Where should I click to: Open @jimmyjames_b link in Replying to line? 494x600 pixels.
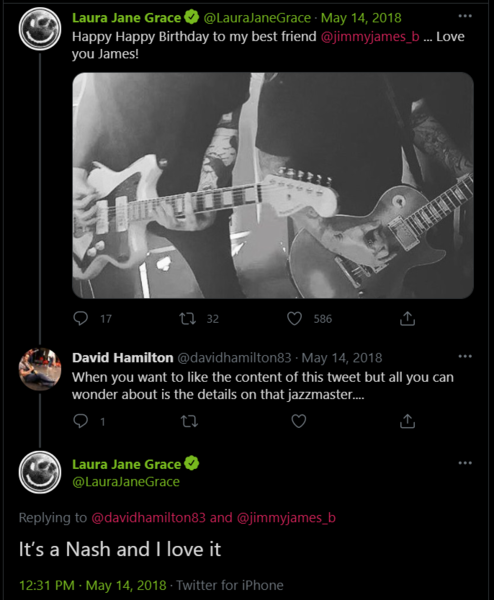(x=286, y=517)
